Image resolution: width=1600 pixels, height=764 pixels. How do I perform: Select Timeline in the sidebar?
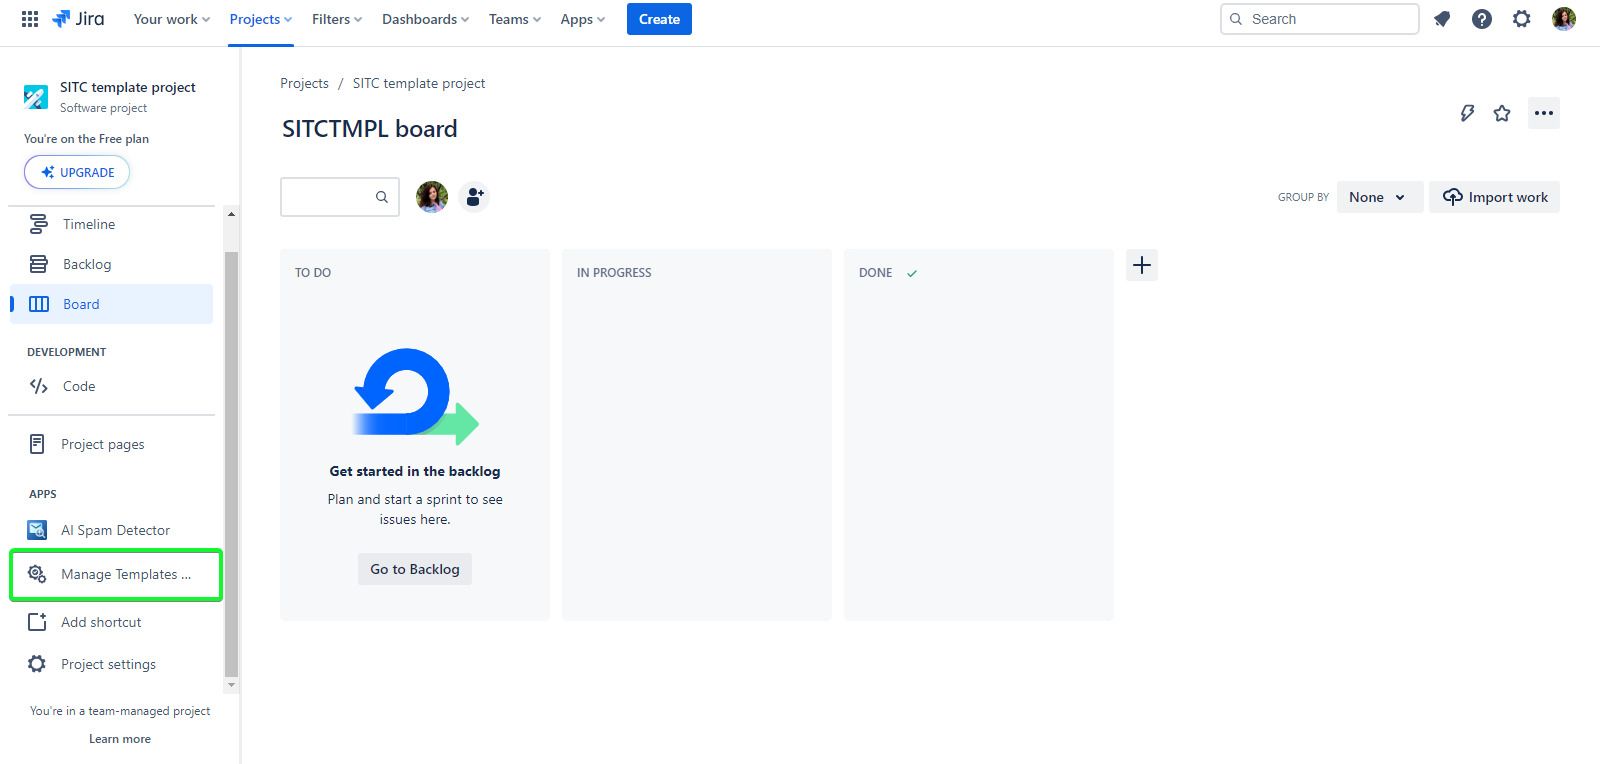pos(89,224)
